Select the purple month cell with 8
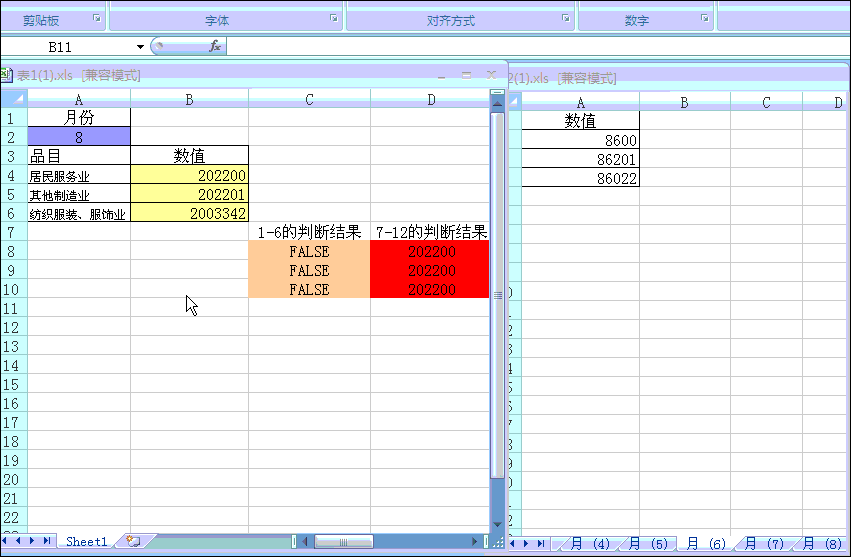This screenshot has height=557, width=851. 79,137
